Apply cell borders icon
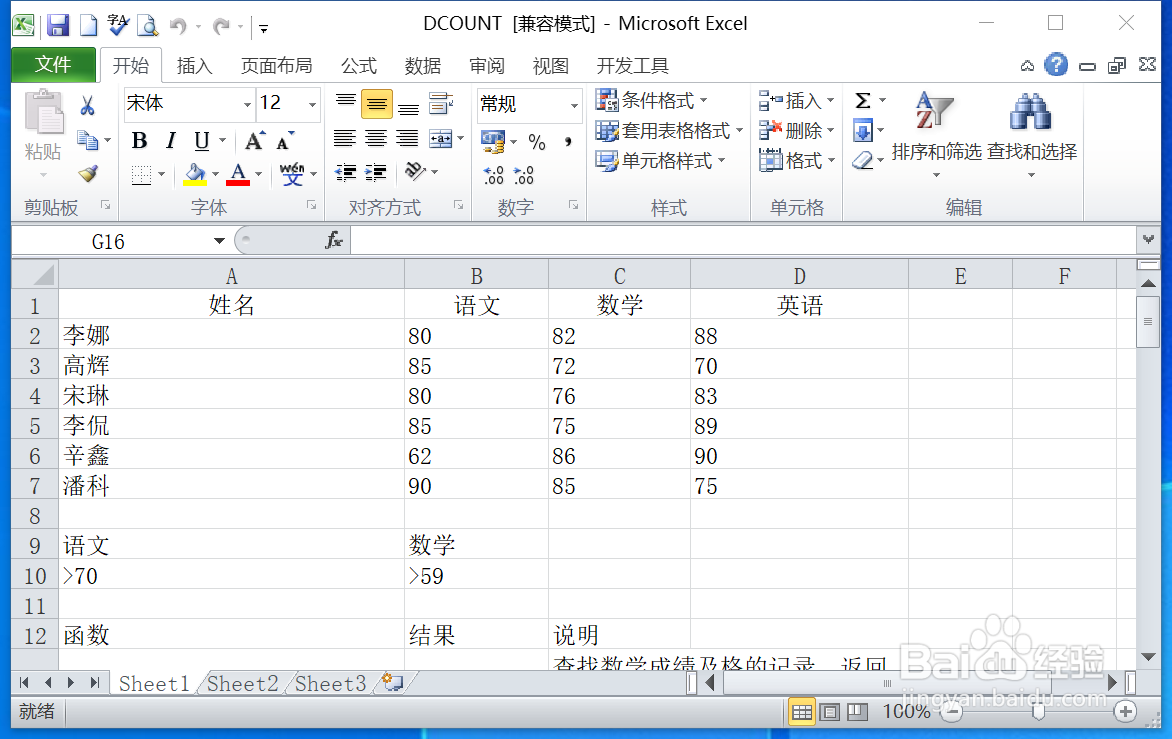This screenshot has width=1172, height=739. click(141, 175)
